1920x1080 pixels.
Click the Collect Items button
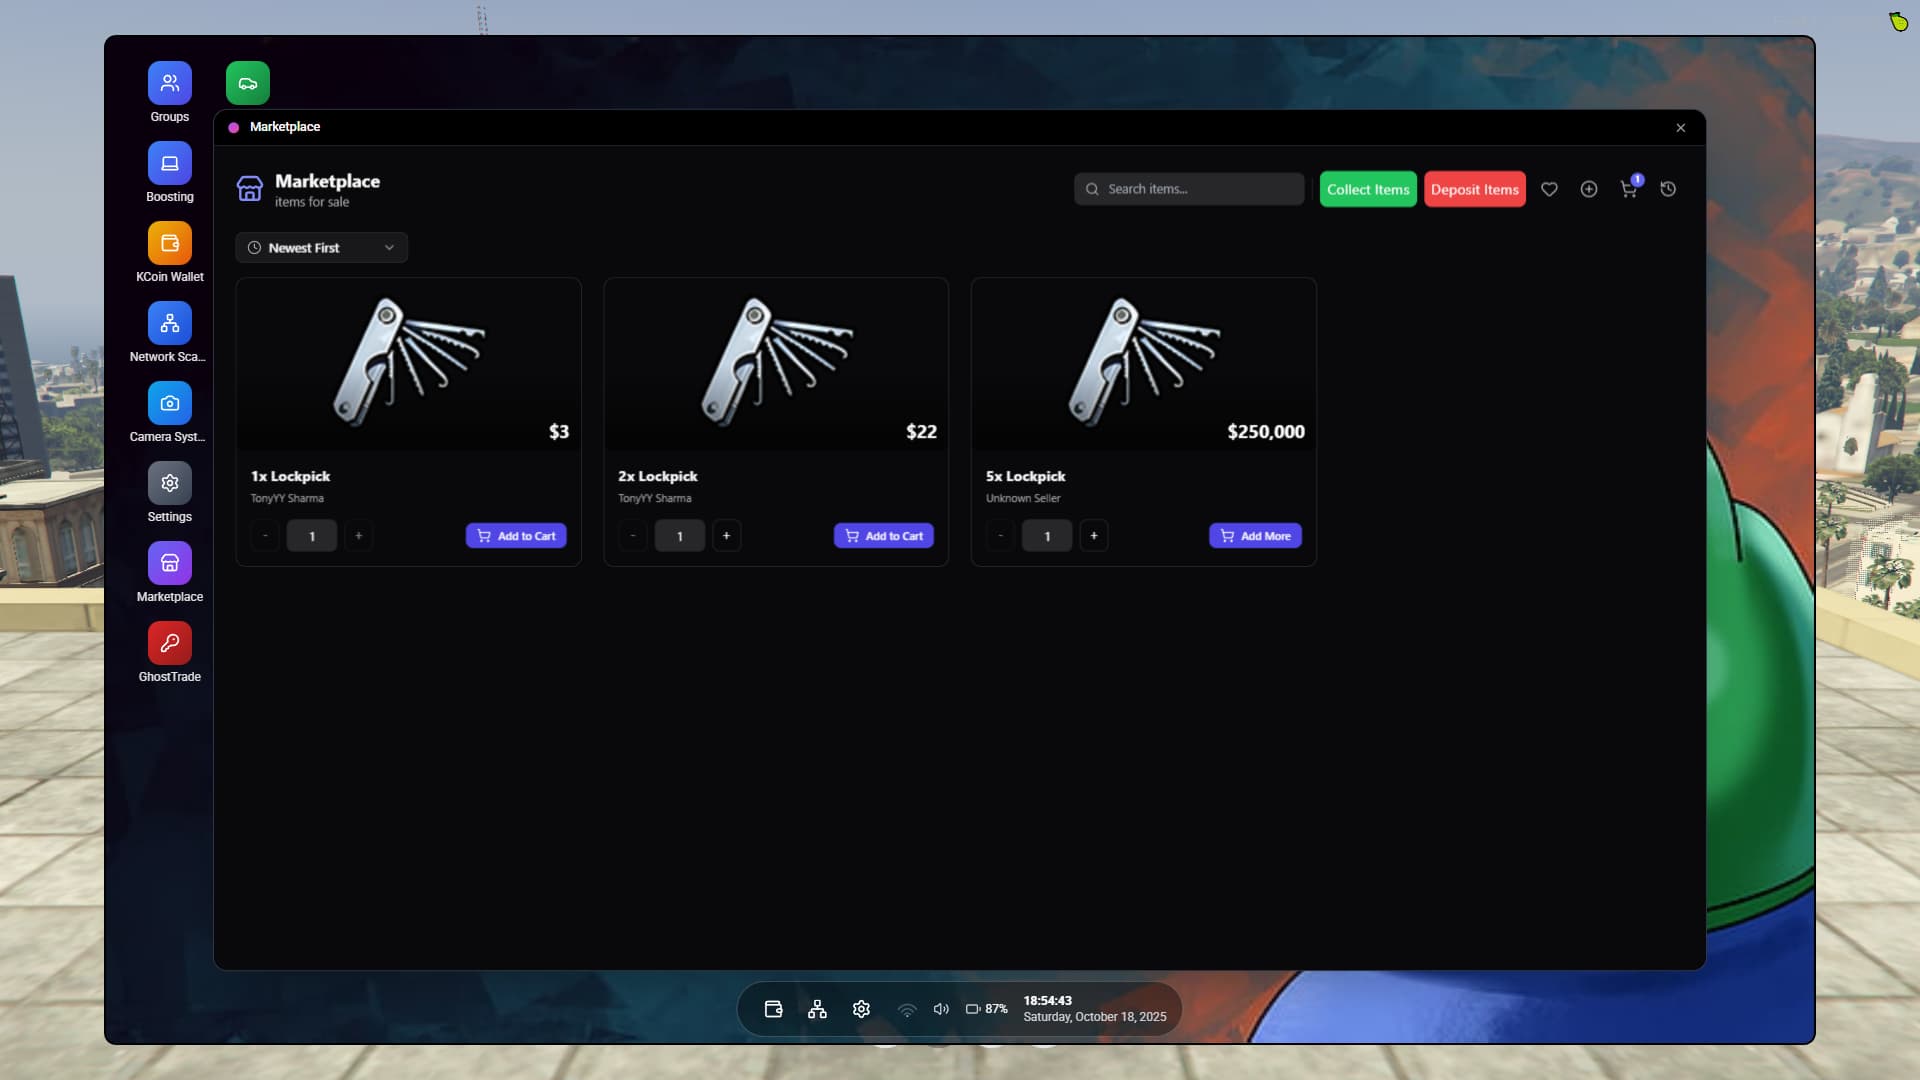click(1367, 189)
